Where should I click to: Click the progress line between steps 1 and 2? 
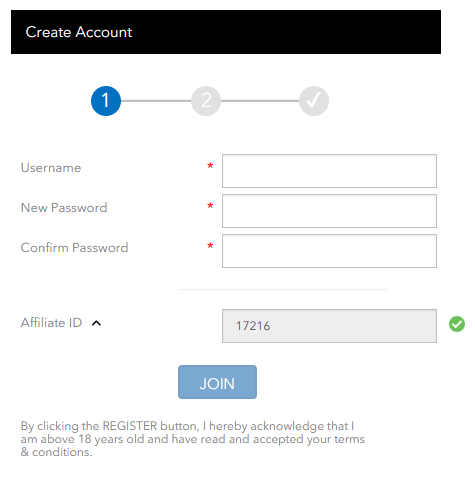(x=156, y=101)
